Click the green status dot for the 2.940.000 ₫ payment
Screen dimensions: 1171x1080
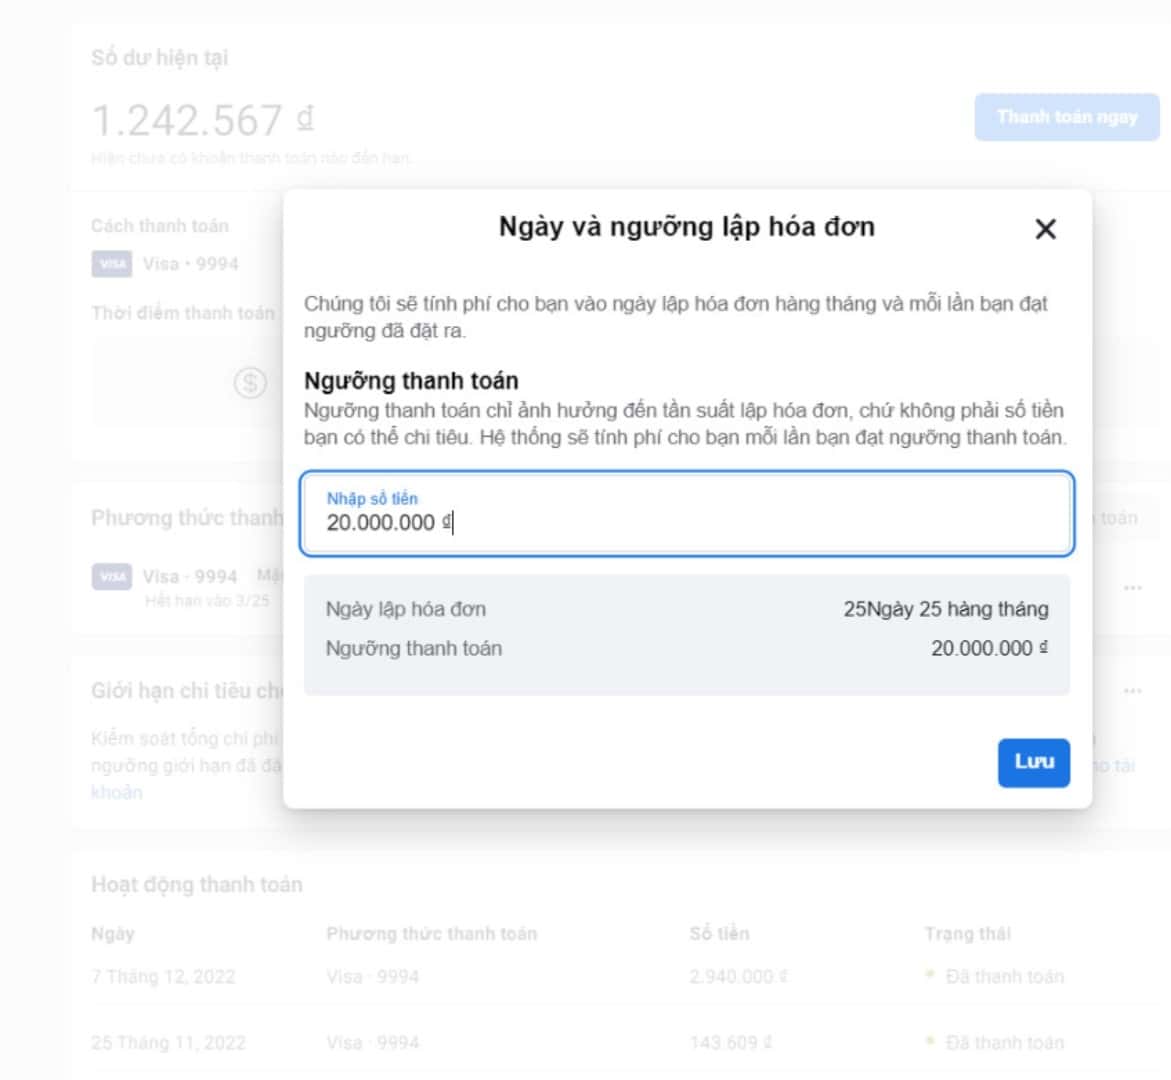coord(930,974)
